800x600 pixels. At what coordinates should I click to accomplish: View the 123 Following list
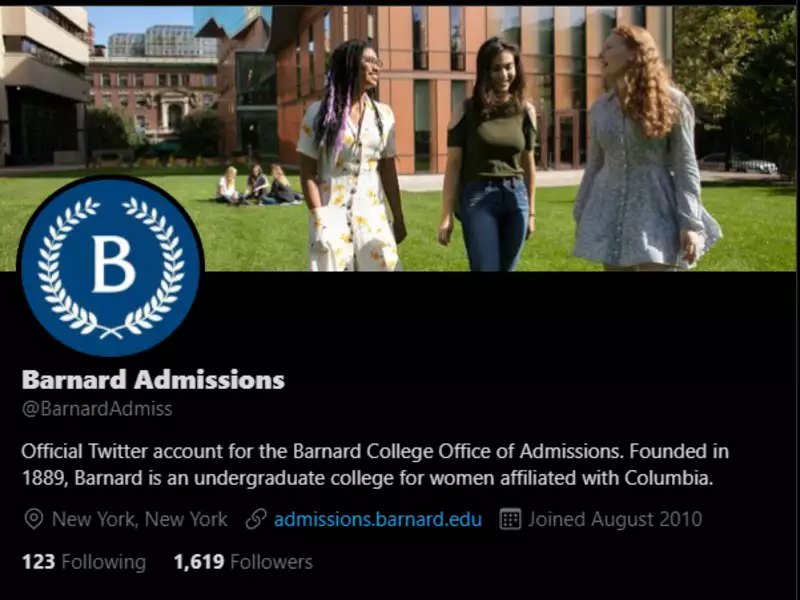(x=84, y=562)
